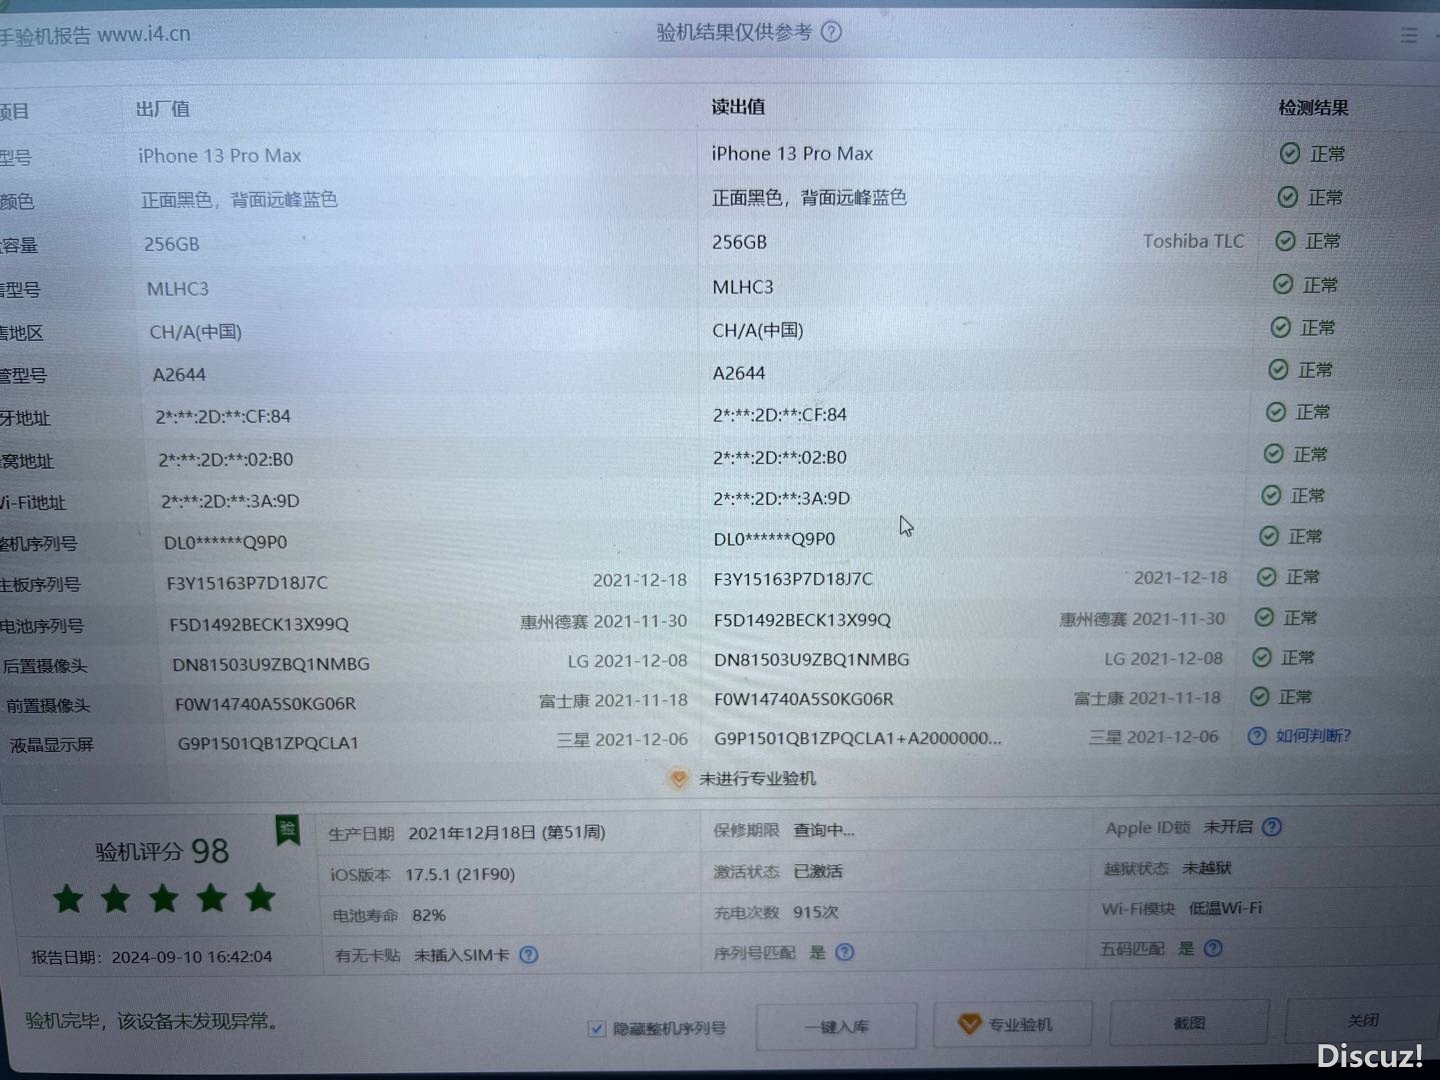Click the 出厂值 column header
The image size is (1440, 1080).
pos(162,108)
